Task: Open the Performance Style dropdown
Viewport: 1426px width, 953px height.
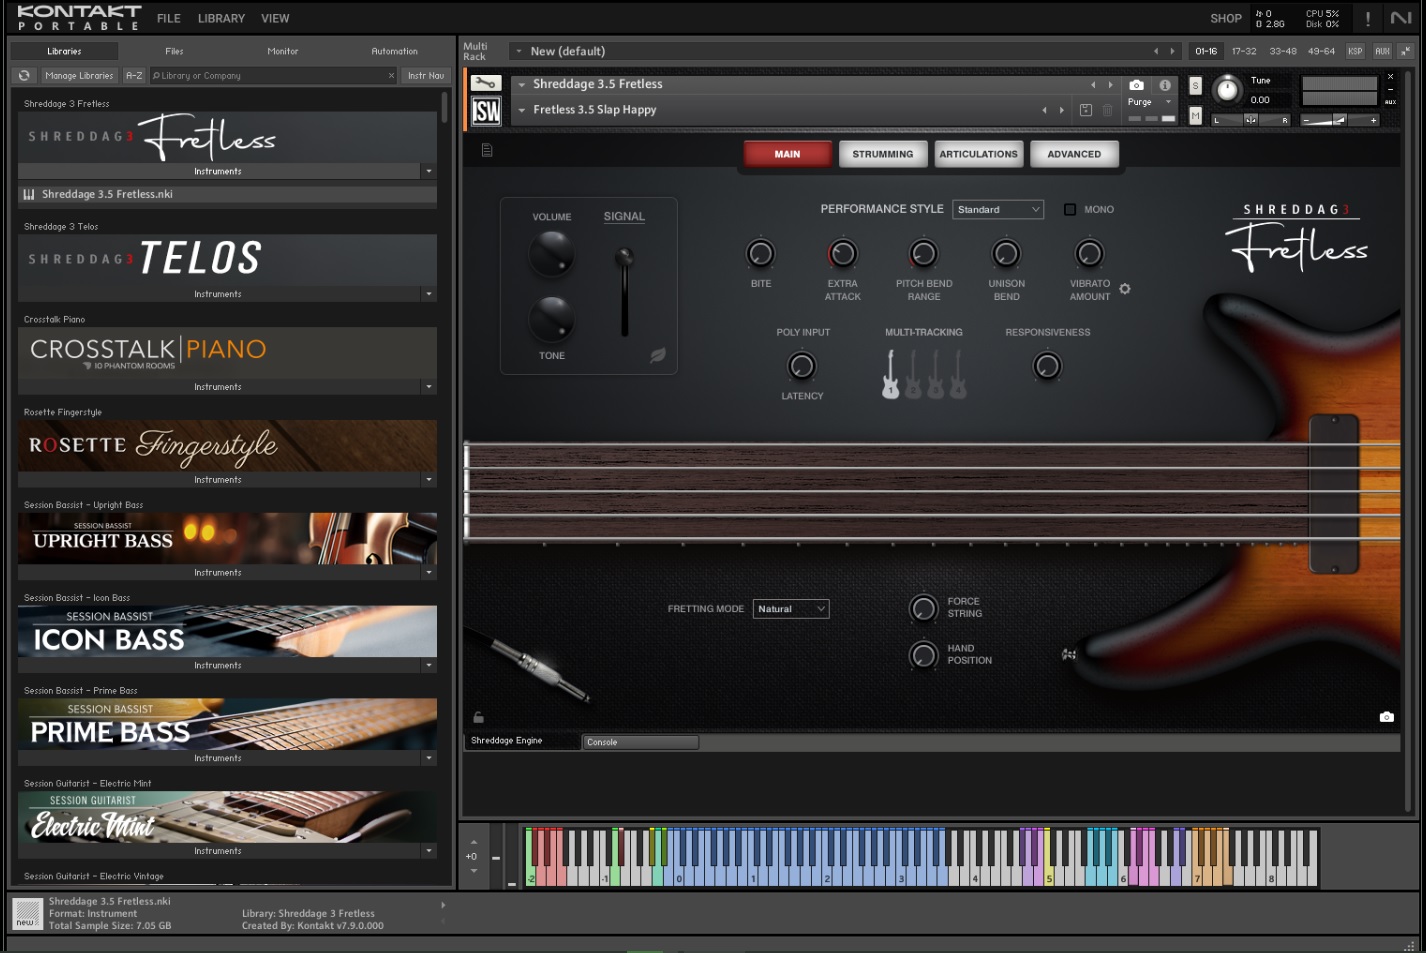Action: tap(997, 210)
